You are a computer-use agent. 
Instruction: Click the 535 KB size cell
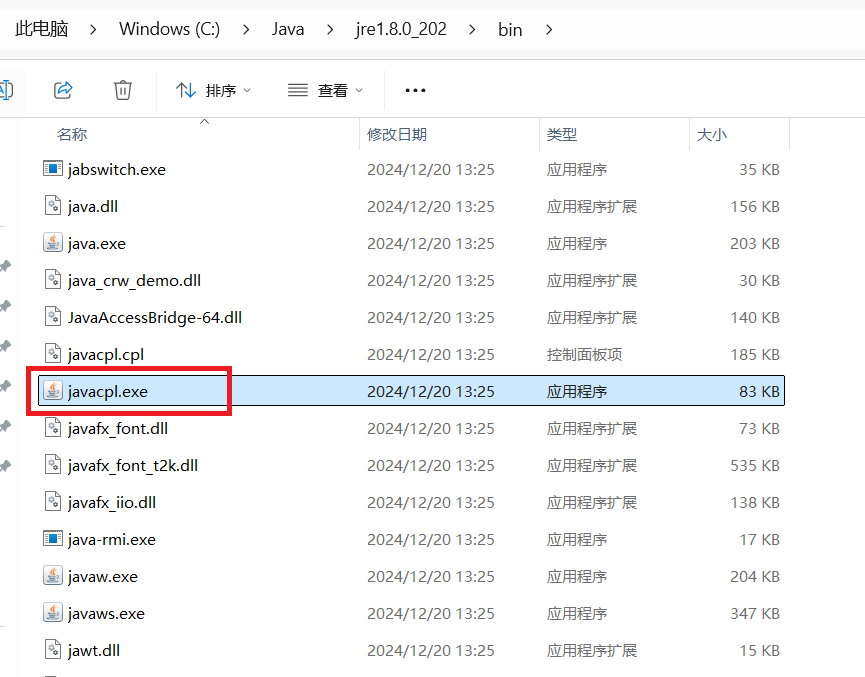(755, 465)
